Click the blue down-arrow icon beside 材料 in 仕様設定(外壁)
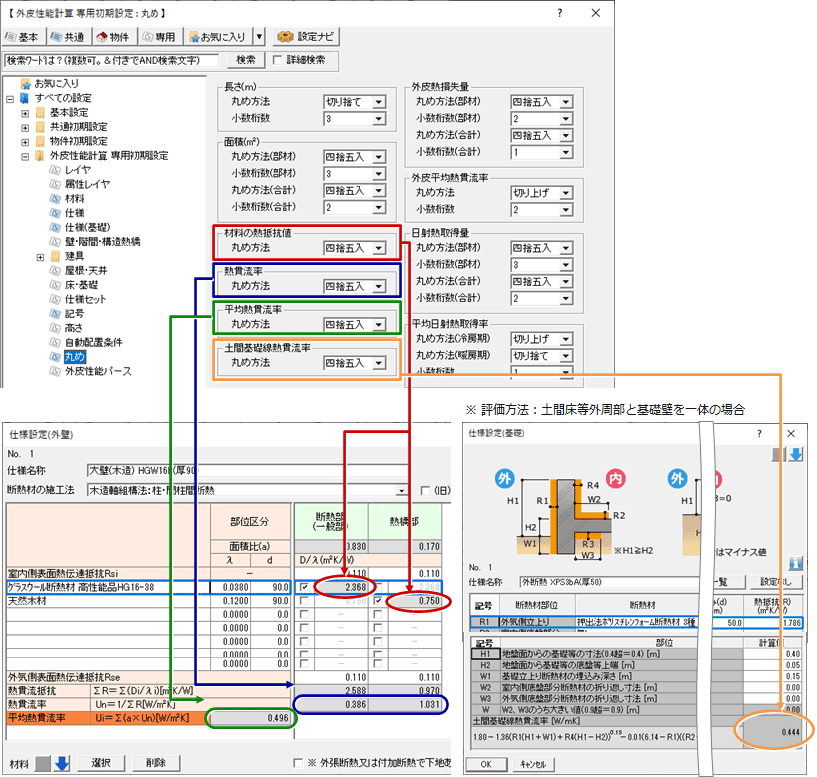Viewport: 817px width, 777px height. 63,763
